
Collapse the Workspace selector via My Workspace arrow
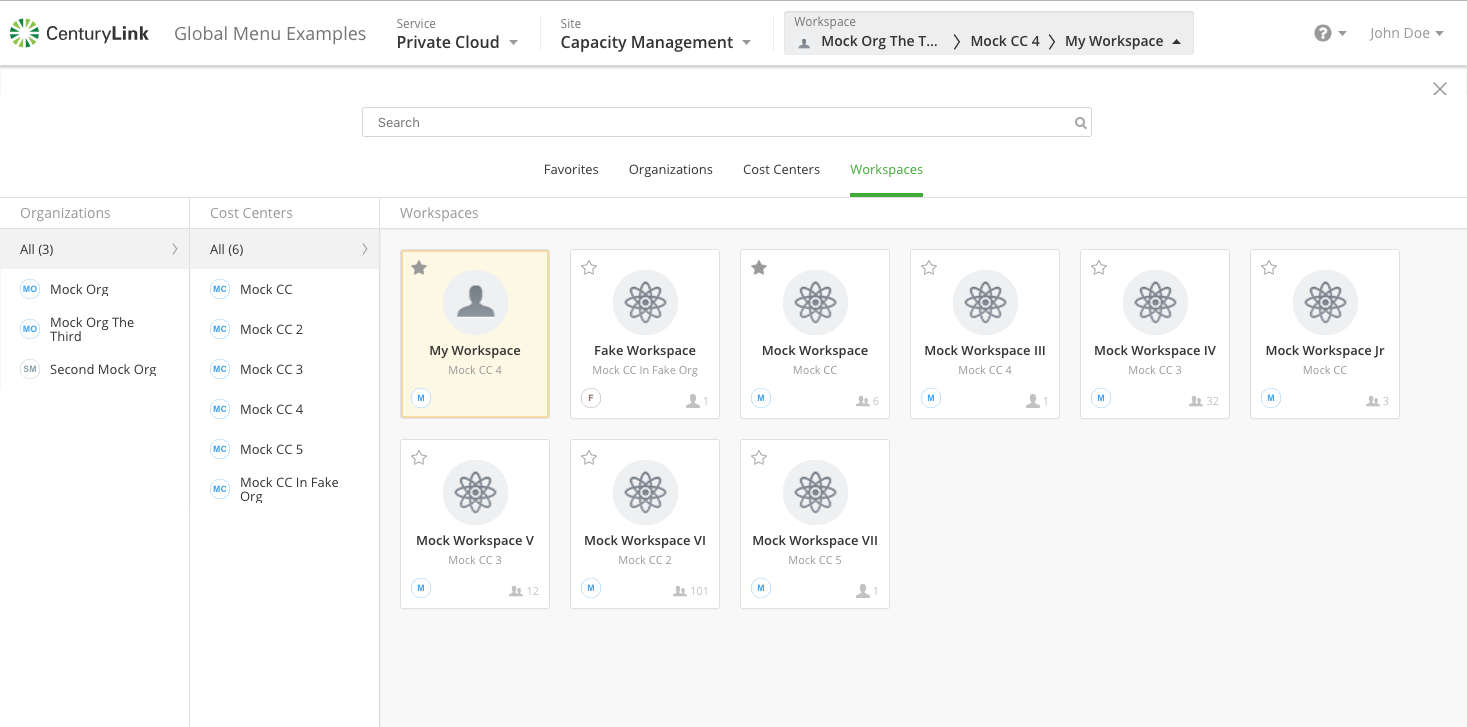[x=1176, y=42]
